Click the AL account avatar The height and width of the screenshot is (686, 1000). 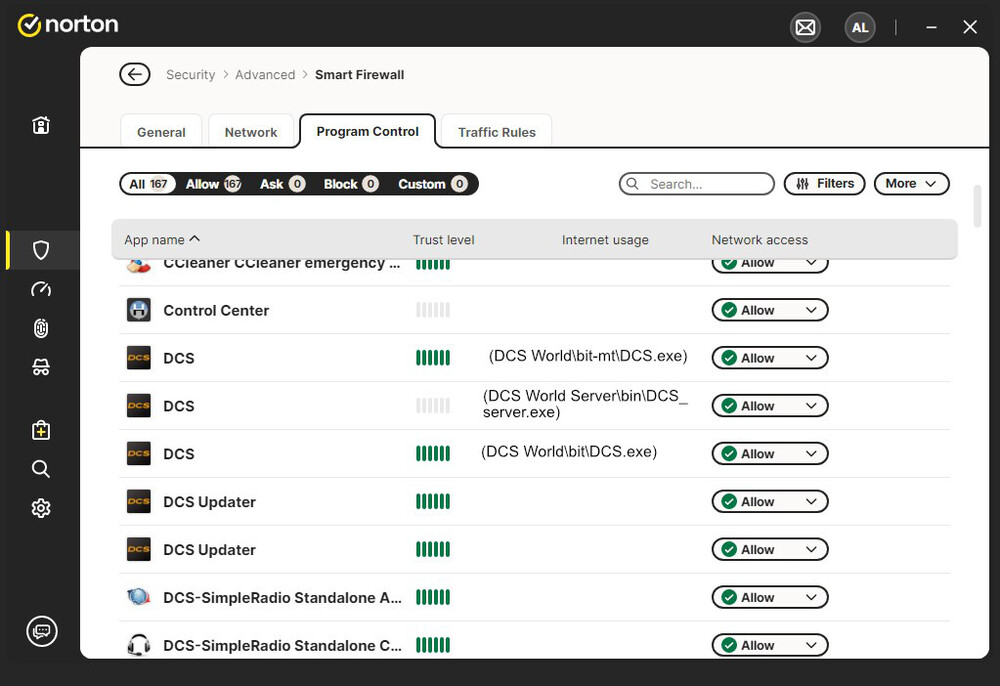[860, 27]
